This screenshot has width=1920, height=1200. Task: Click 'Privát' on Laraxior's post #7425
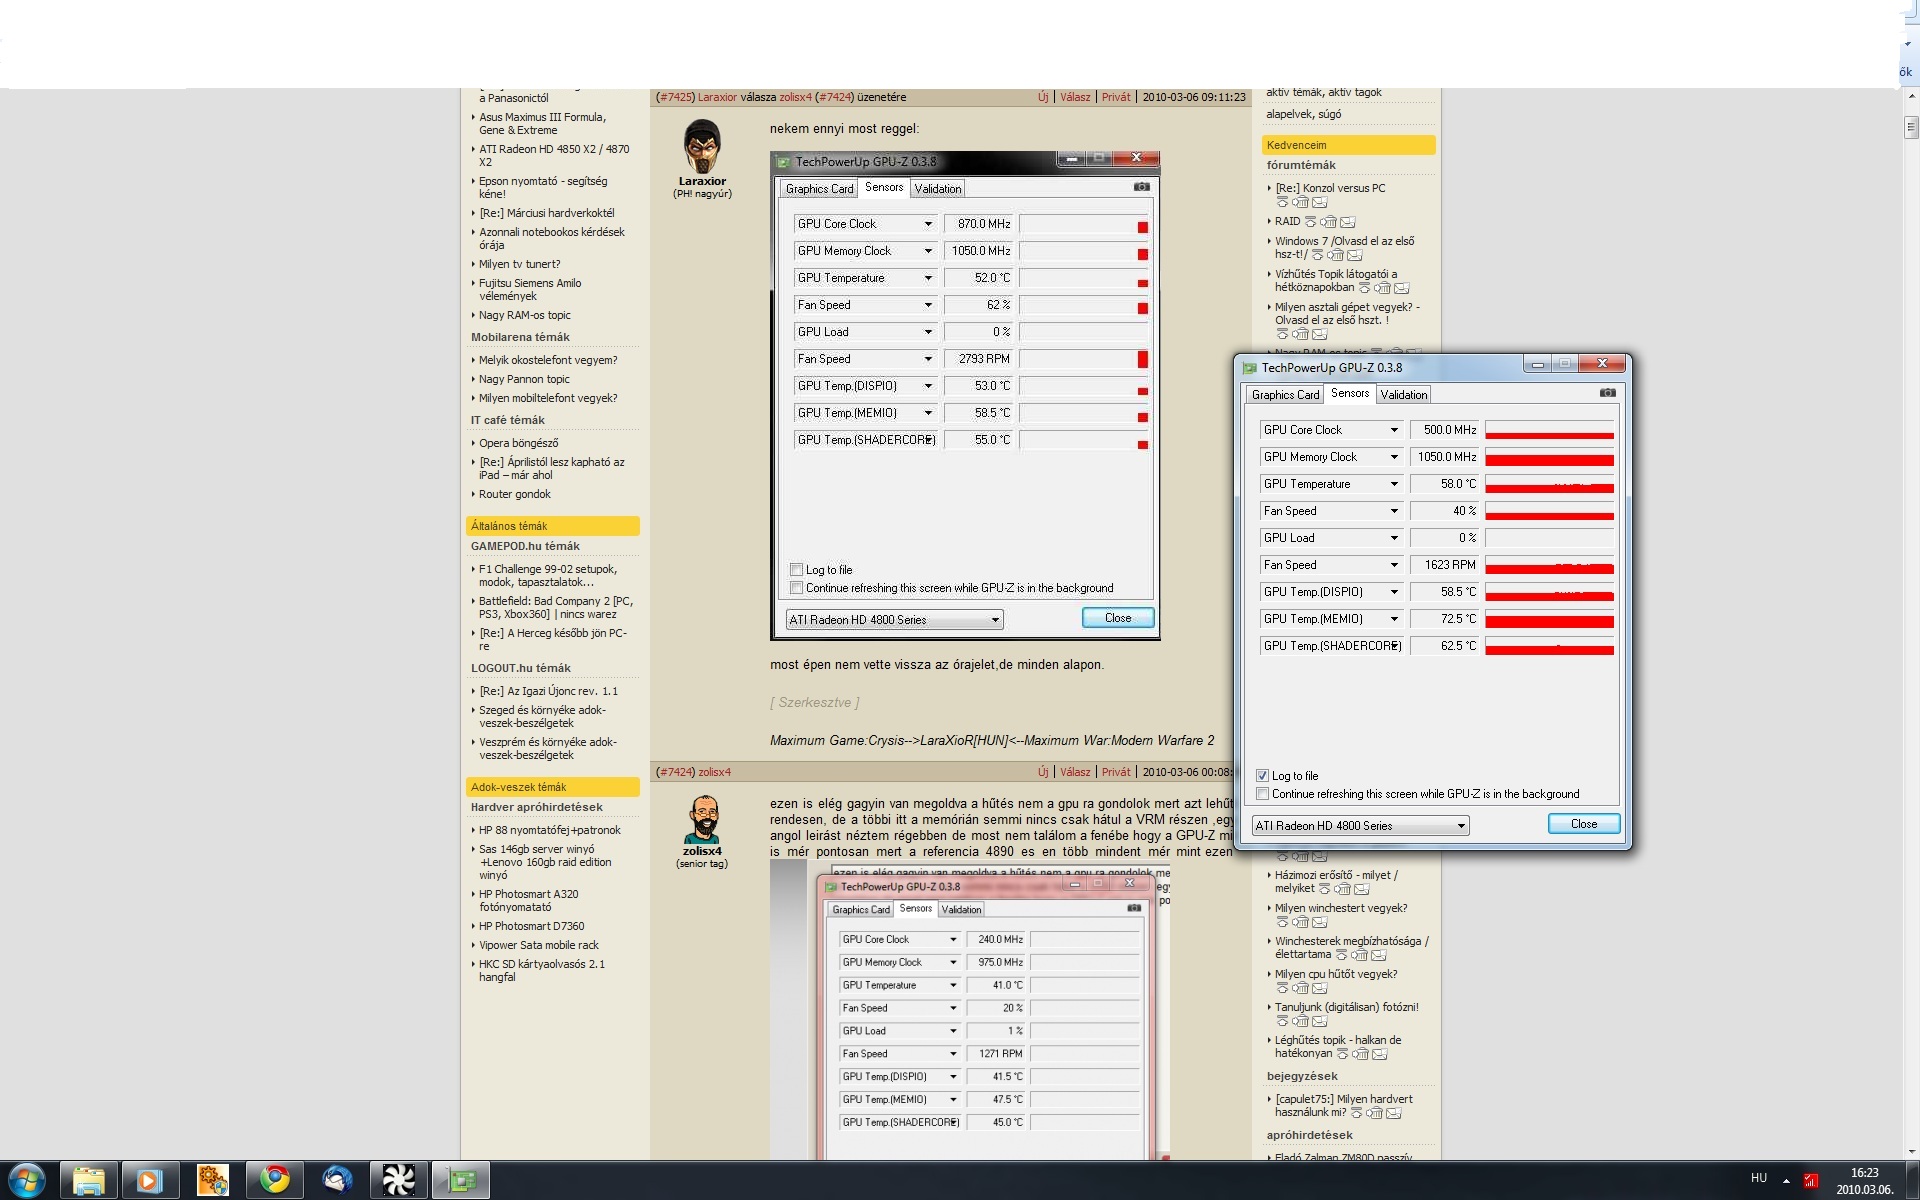click(x=1116, y=97)
